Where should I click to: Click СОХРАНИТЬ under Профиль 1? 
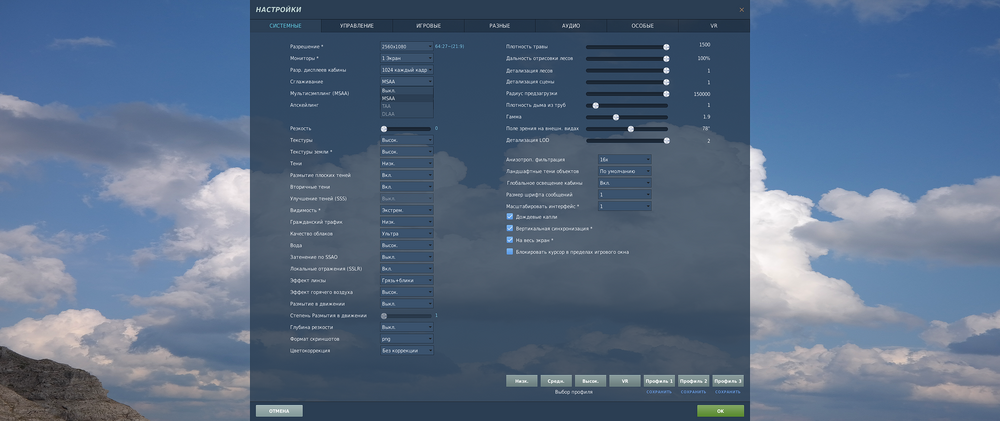[659, 392]
